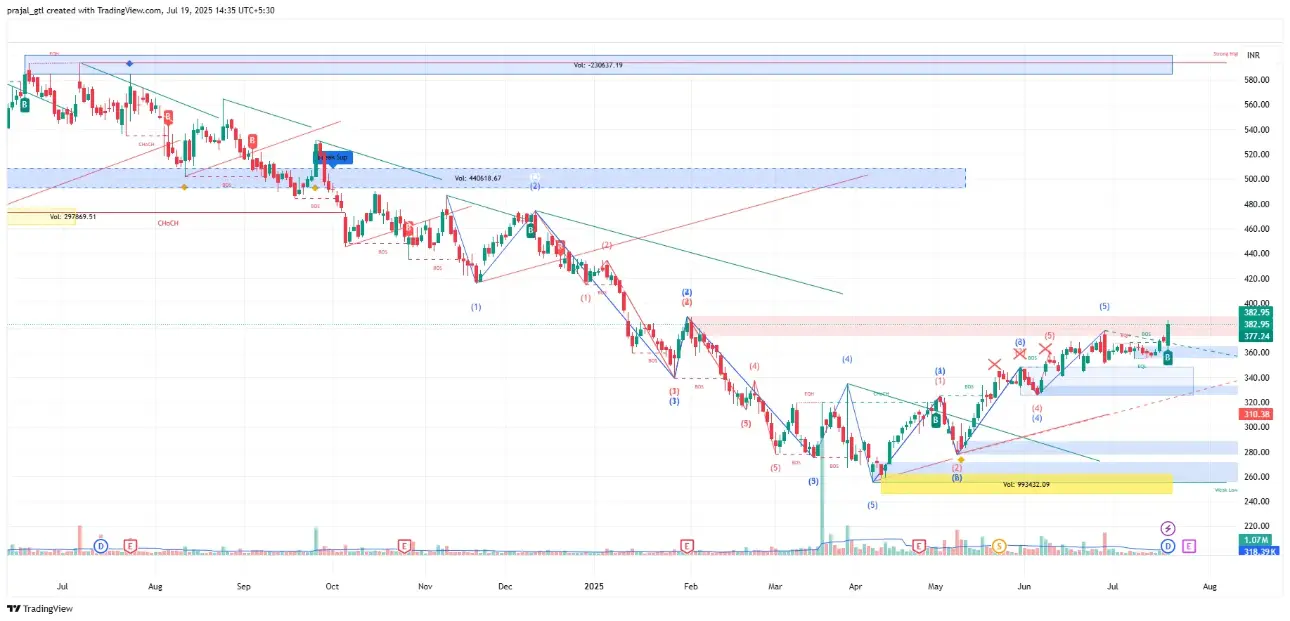Select the 'Vol: 297869.51' yellow label
This screenshot has height=621, width=1290.
click(73, 216)
